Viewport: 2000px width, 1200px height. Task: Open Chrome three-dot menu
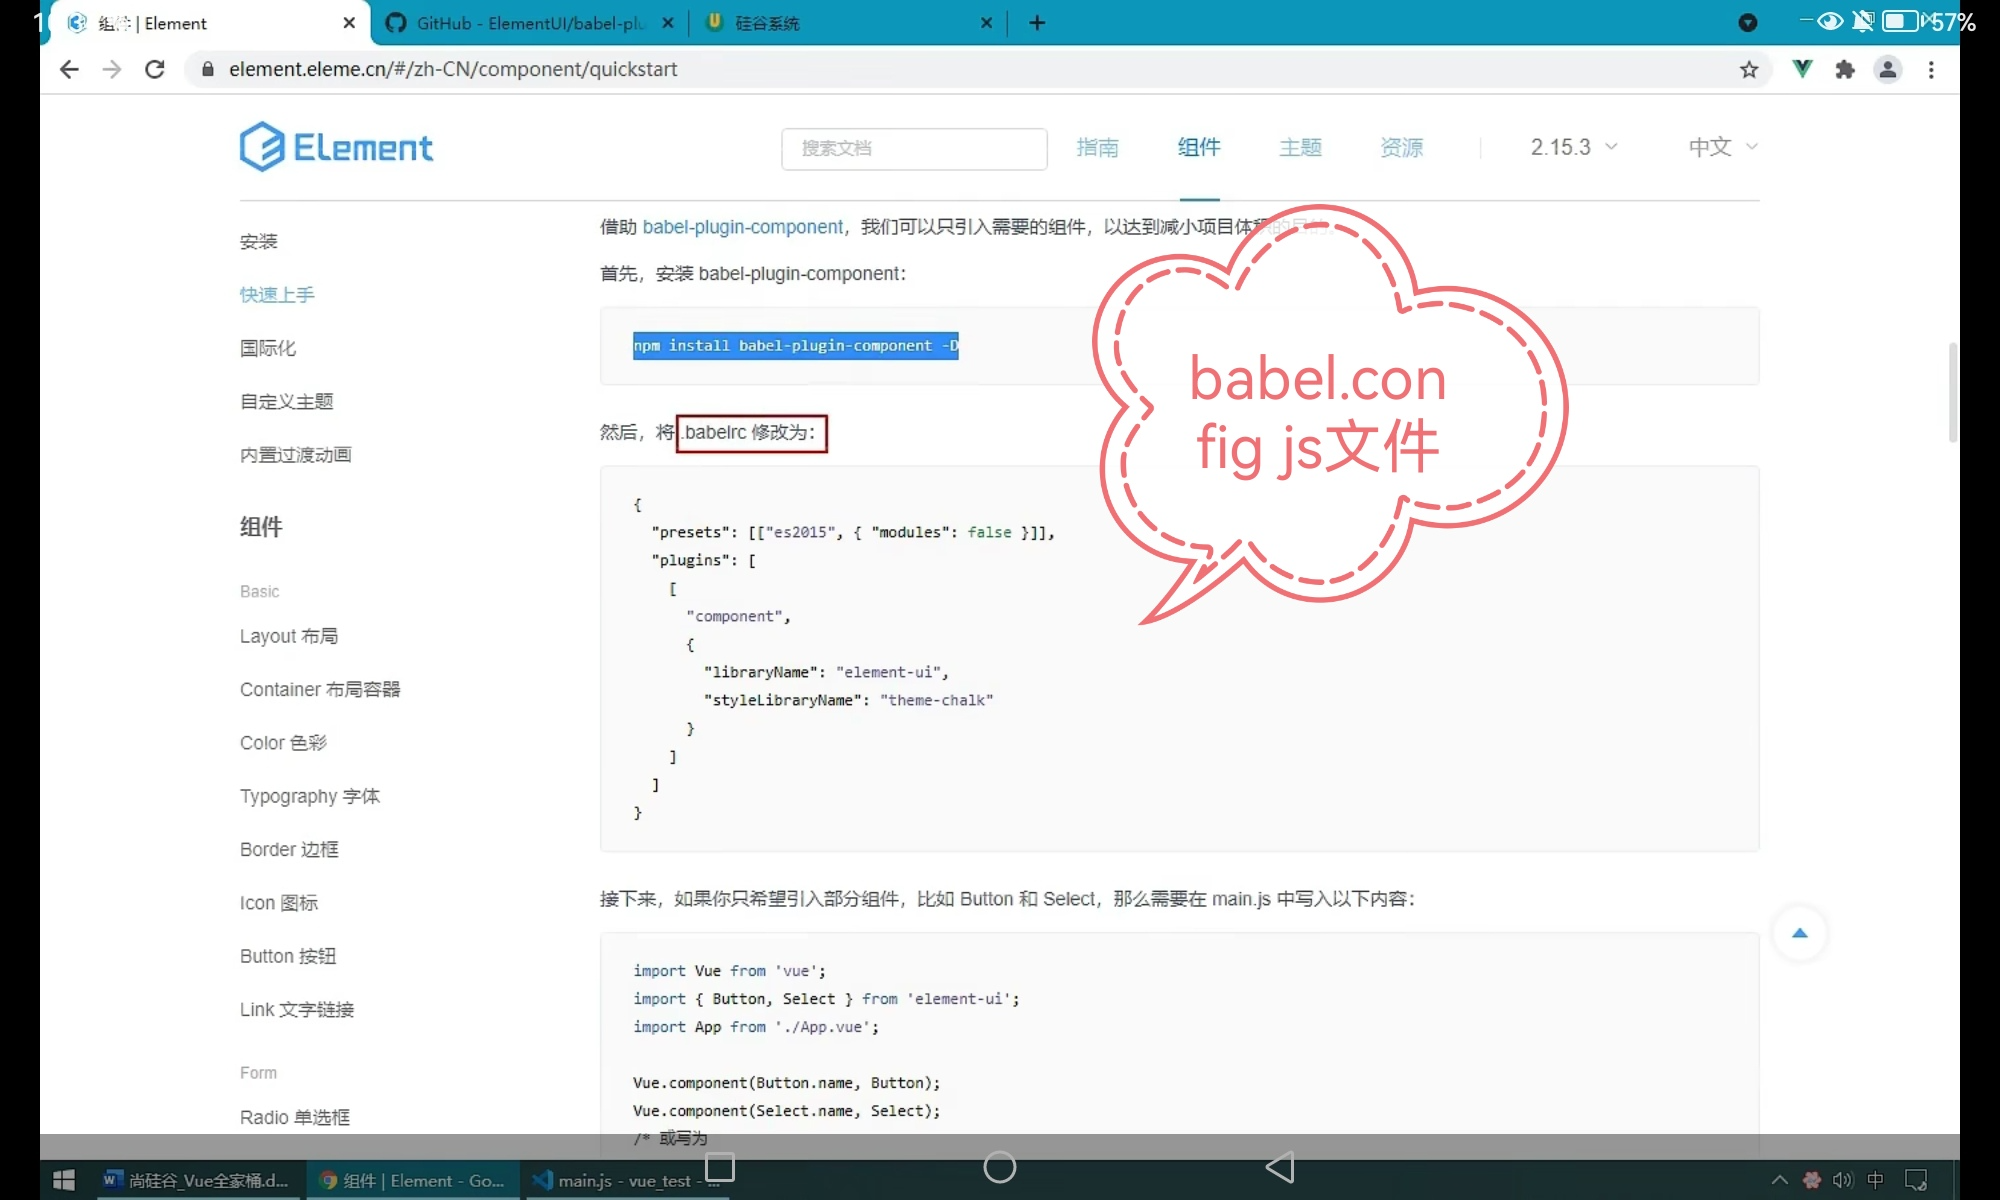pos(1931,69)
